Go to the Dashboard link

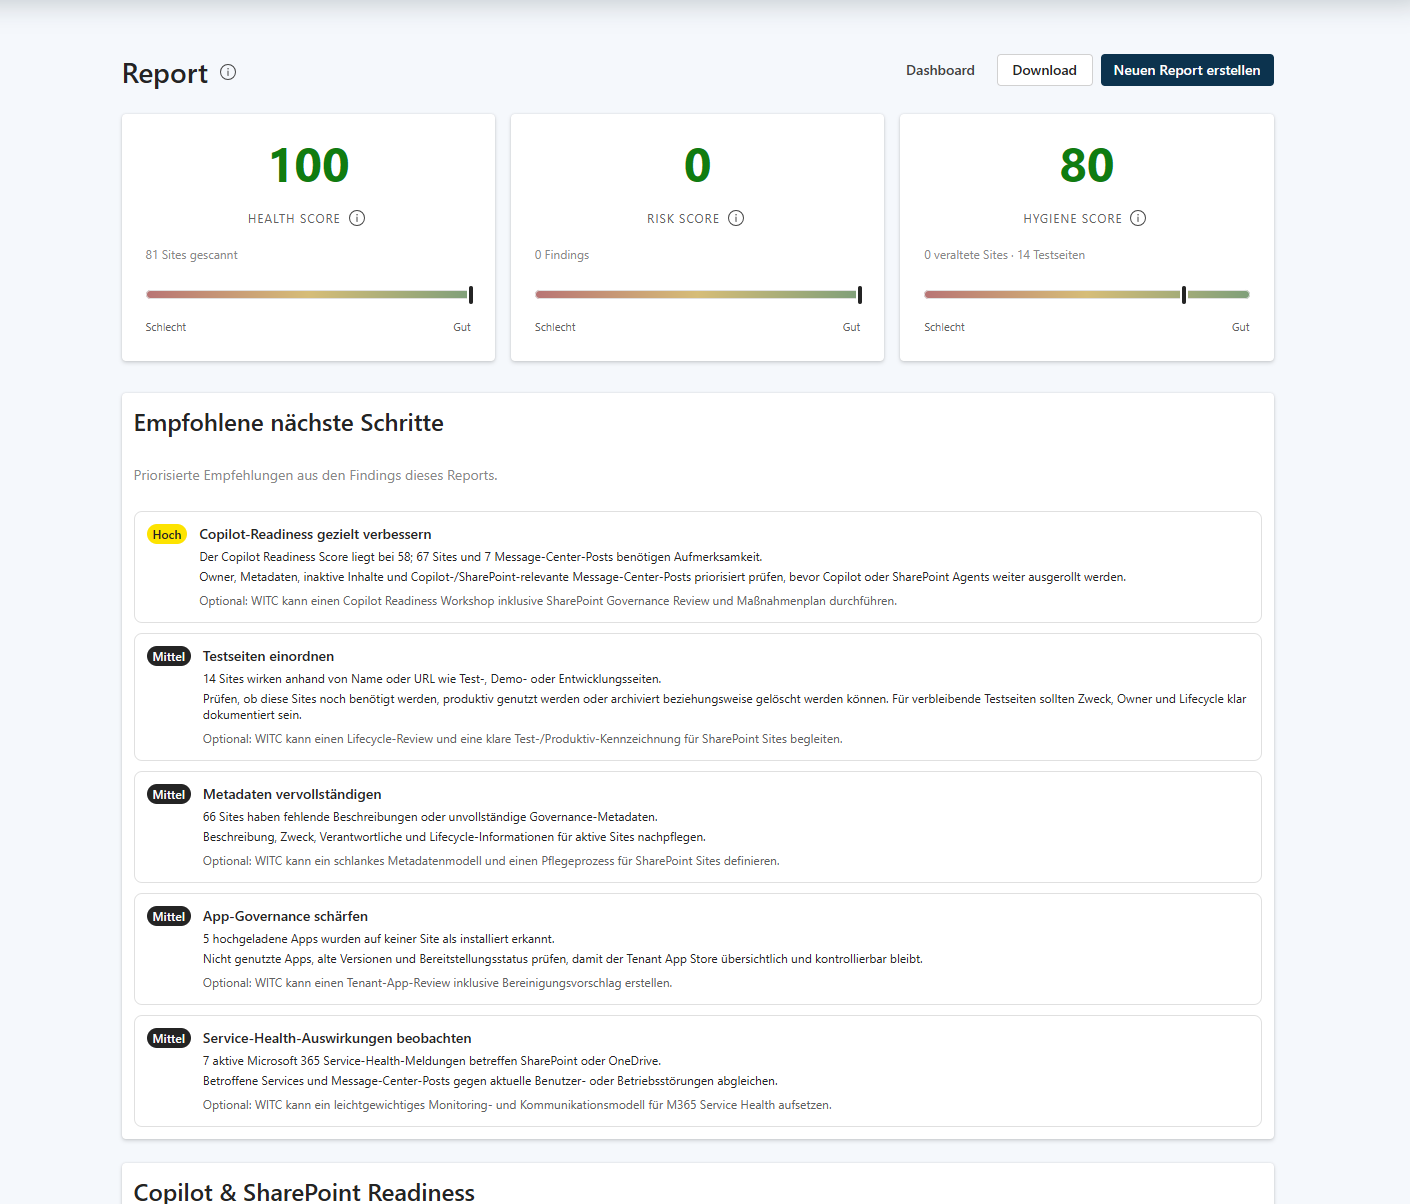click(940, 70)
